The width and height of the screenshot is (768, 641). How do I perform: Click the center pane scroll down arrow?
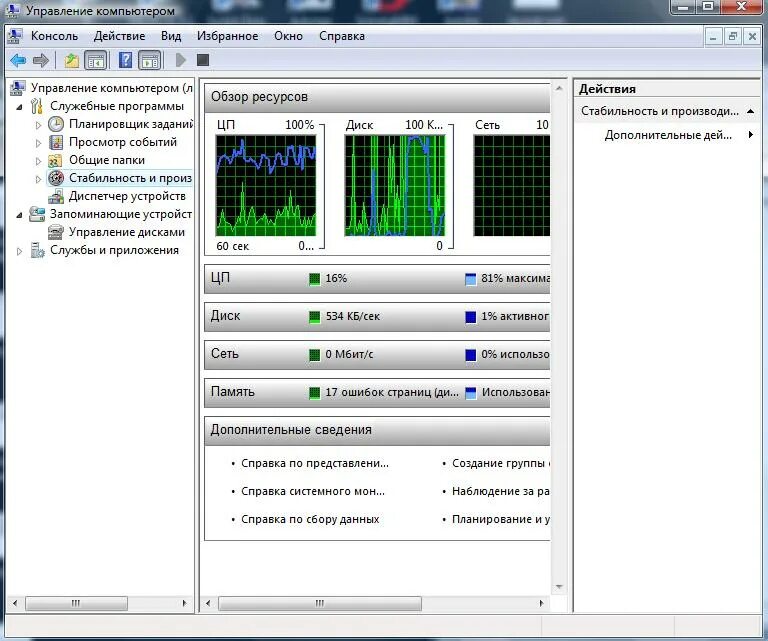(x=559, y=587)
